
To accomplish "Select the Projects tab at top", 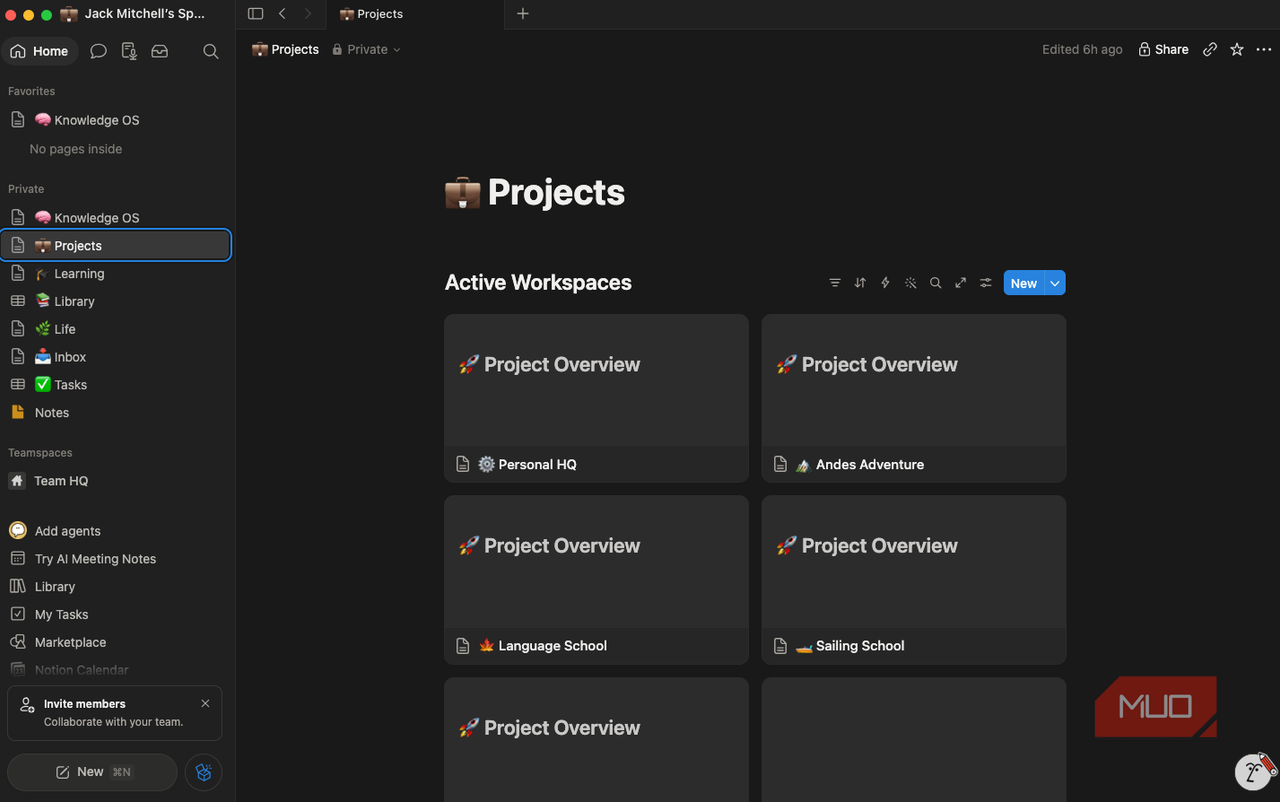I will 371,14.
